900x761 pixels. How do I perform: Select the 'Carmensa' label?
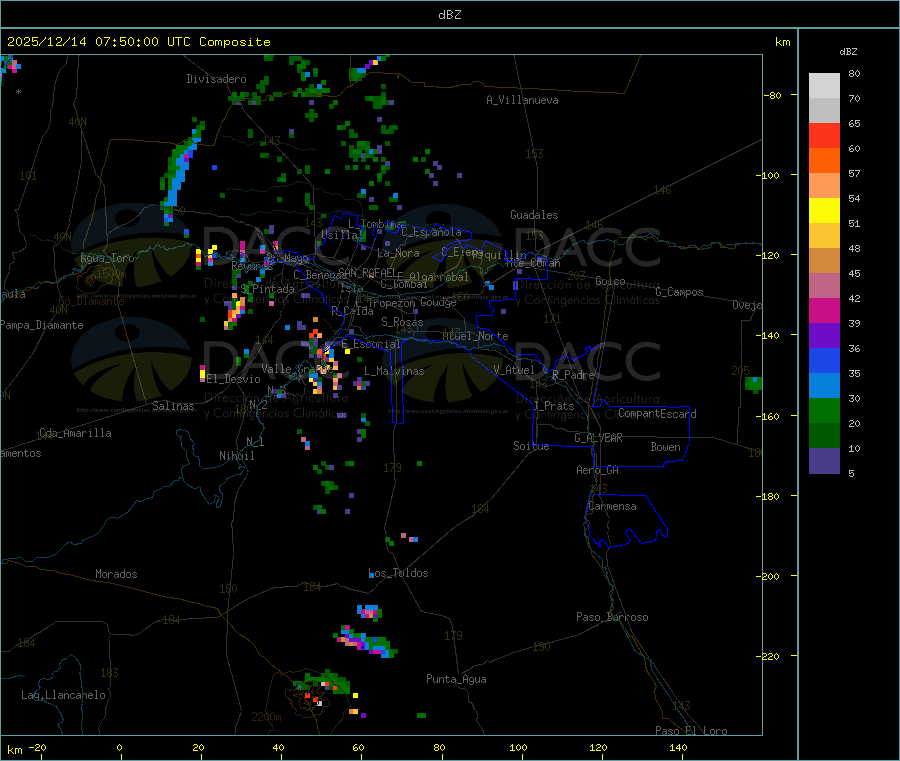pos(612,506)
